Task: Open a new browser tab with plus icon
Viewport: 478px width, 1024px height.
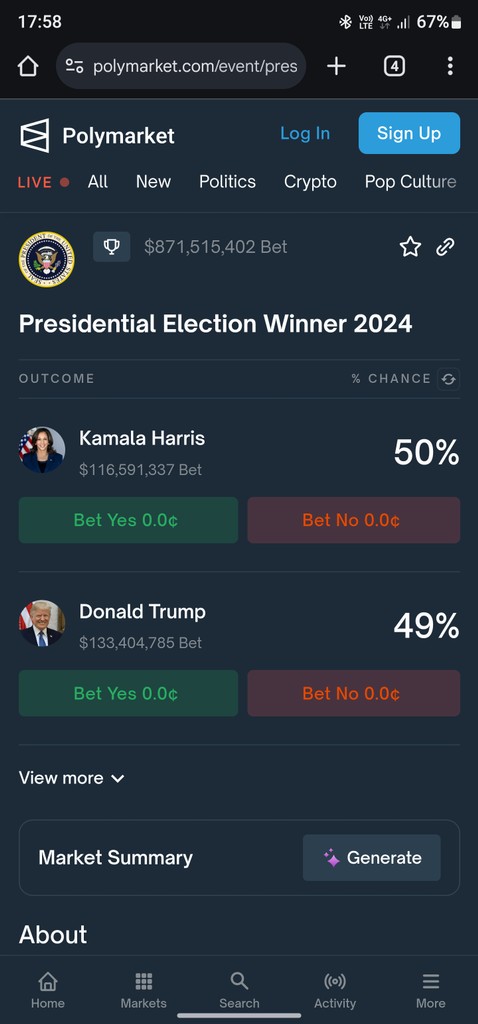Action: click(336, 66)
